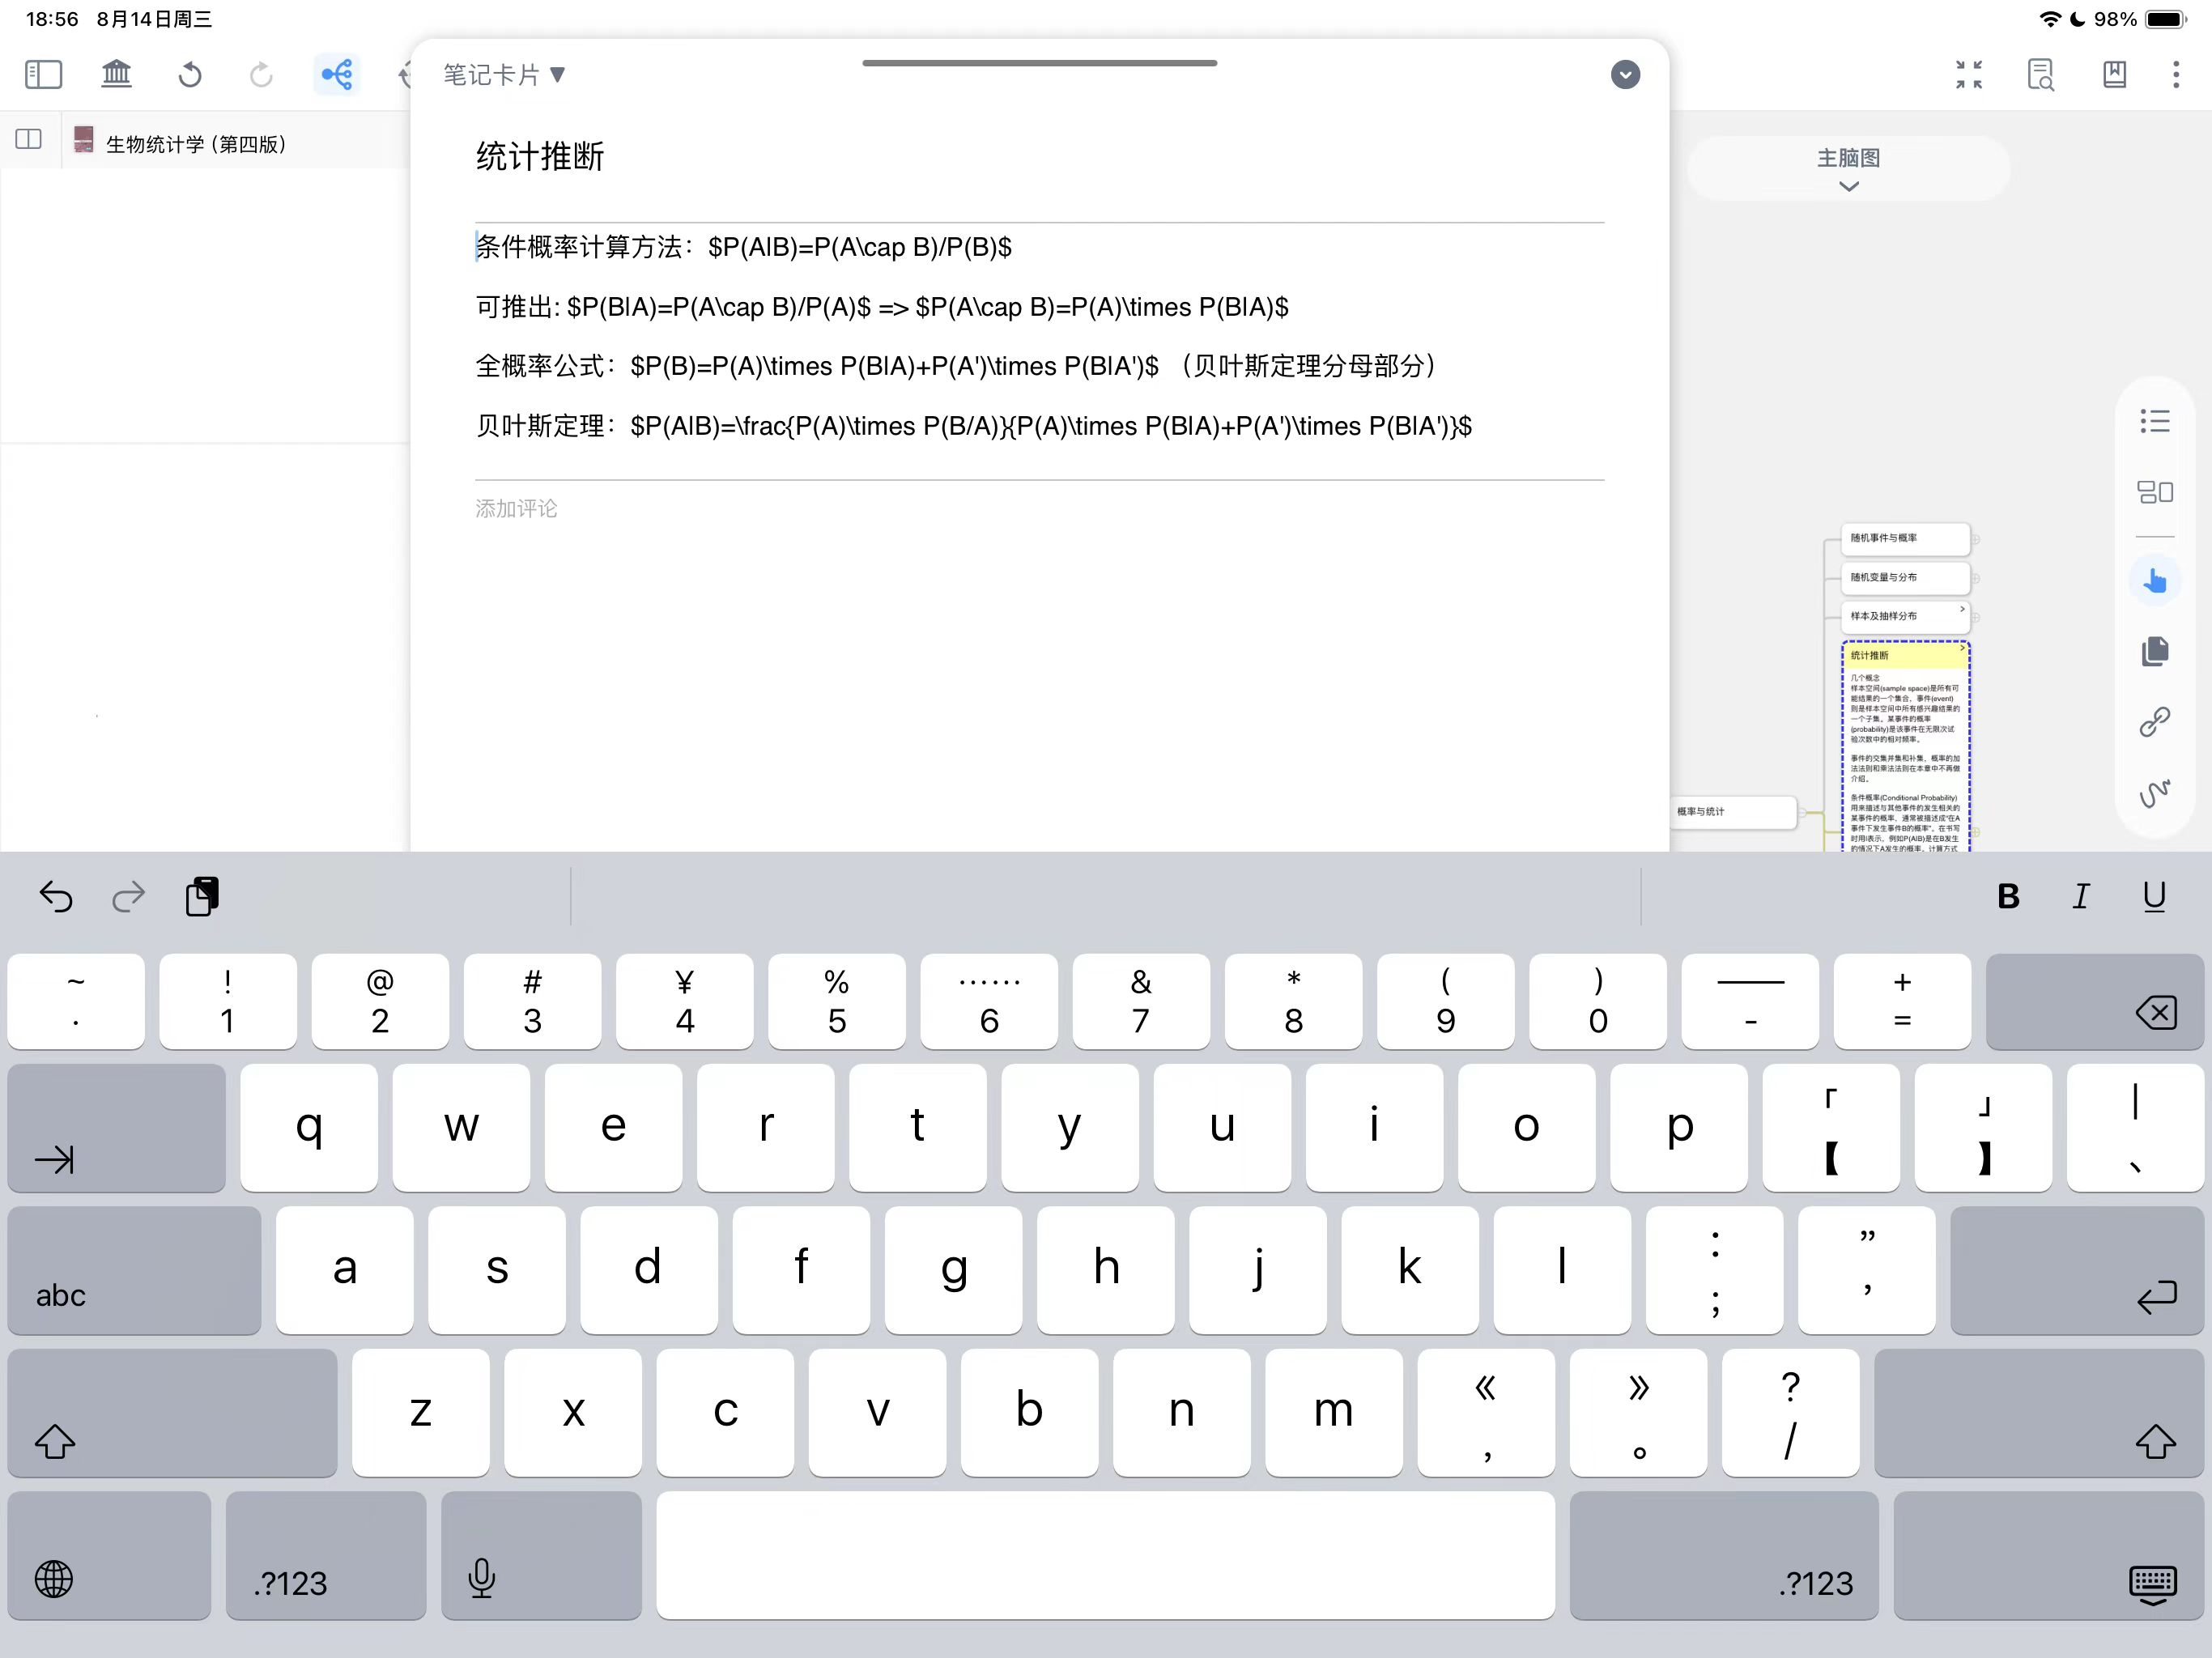Select the hand touch tool
The height and width of the screenshot is (1658, 2212).
[x=2154, y=580]
